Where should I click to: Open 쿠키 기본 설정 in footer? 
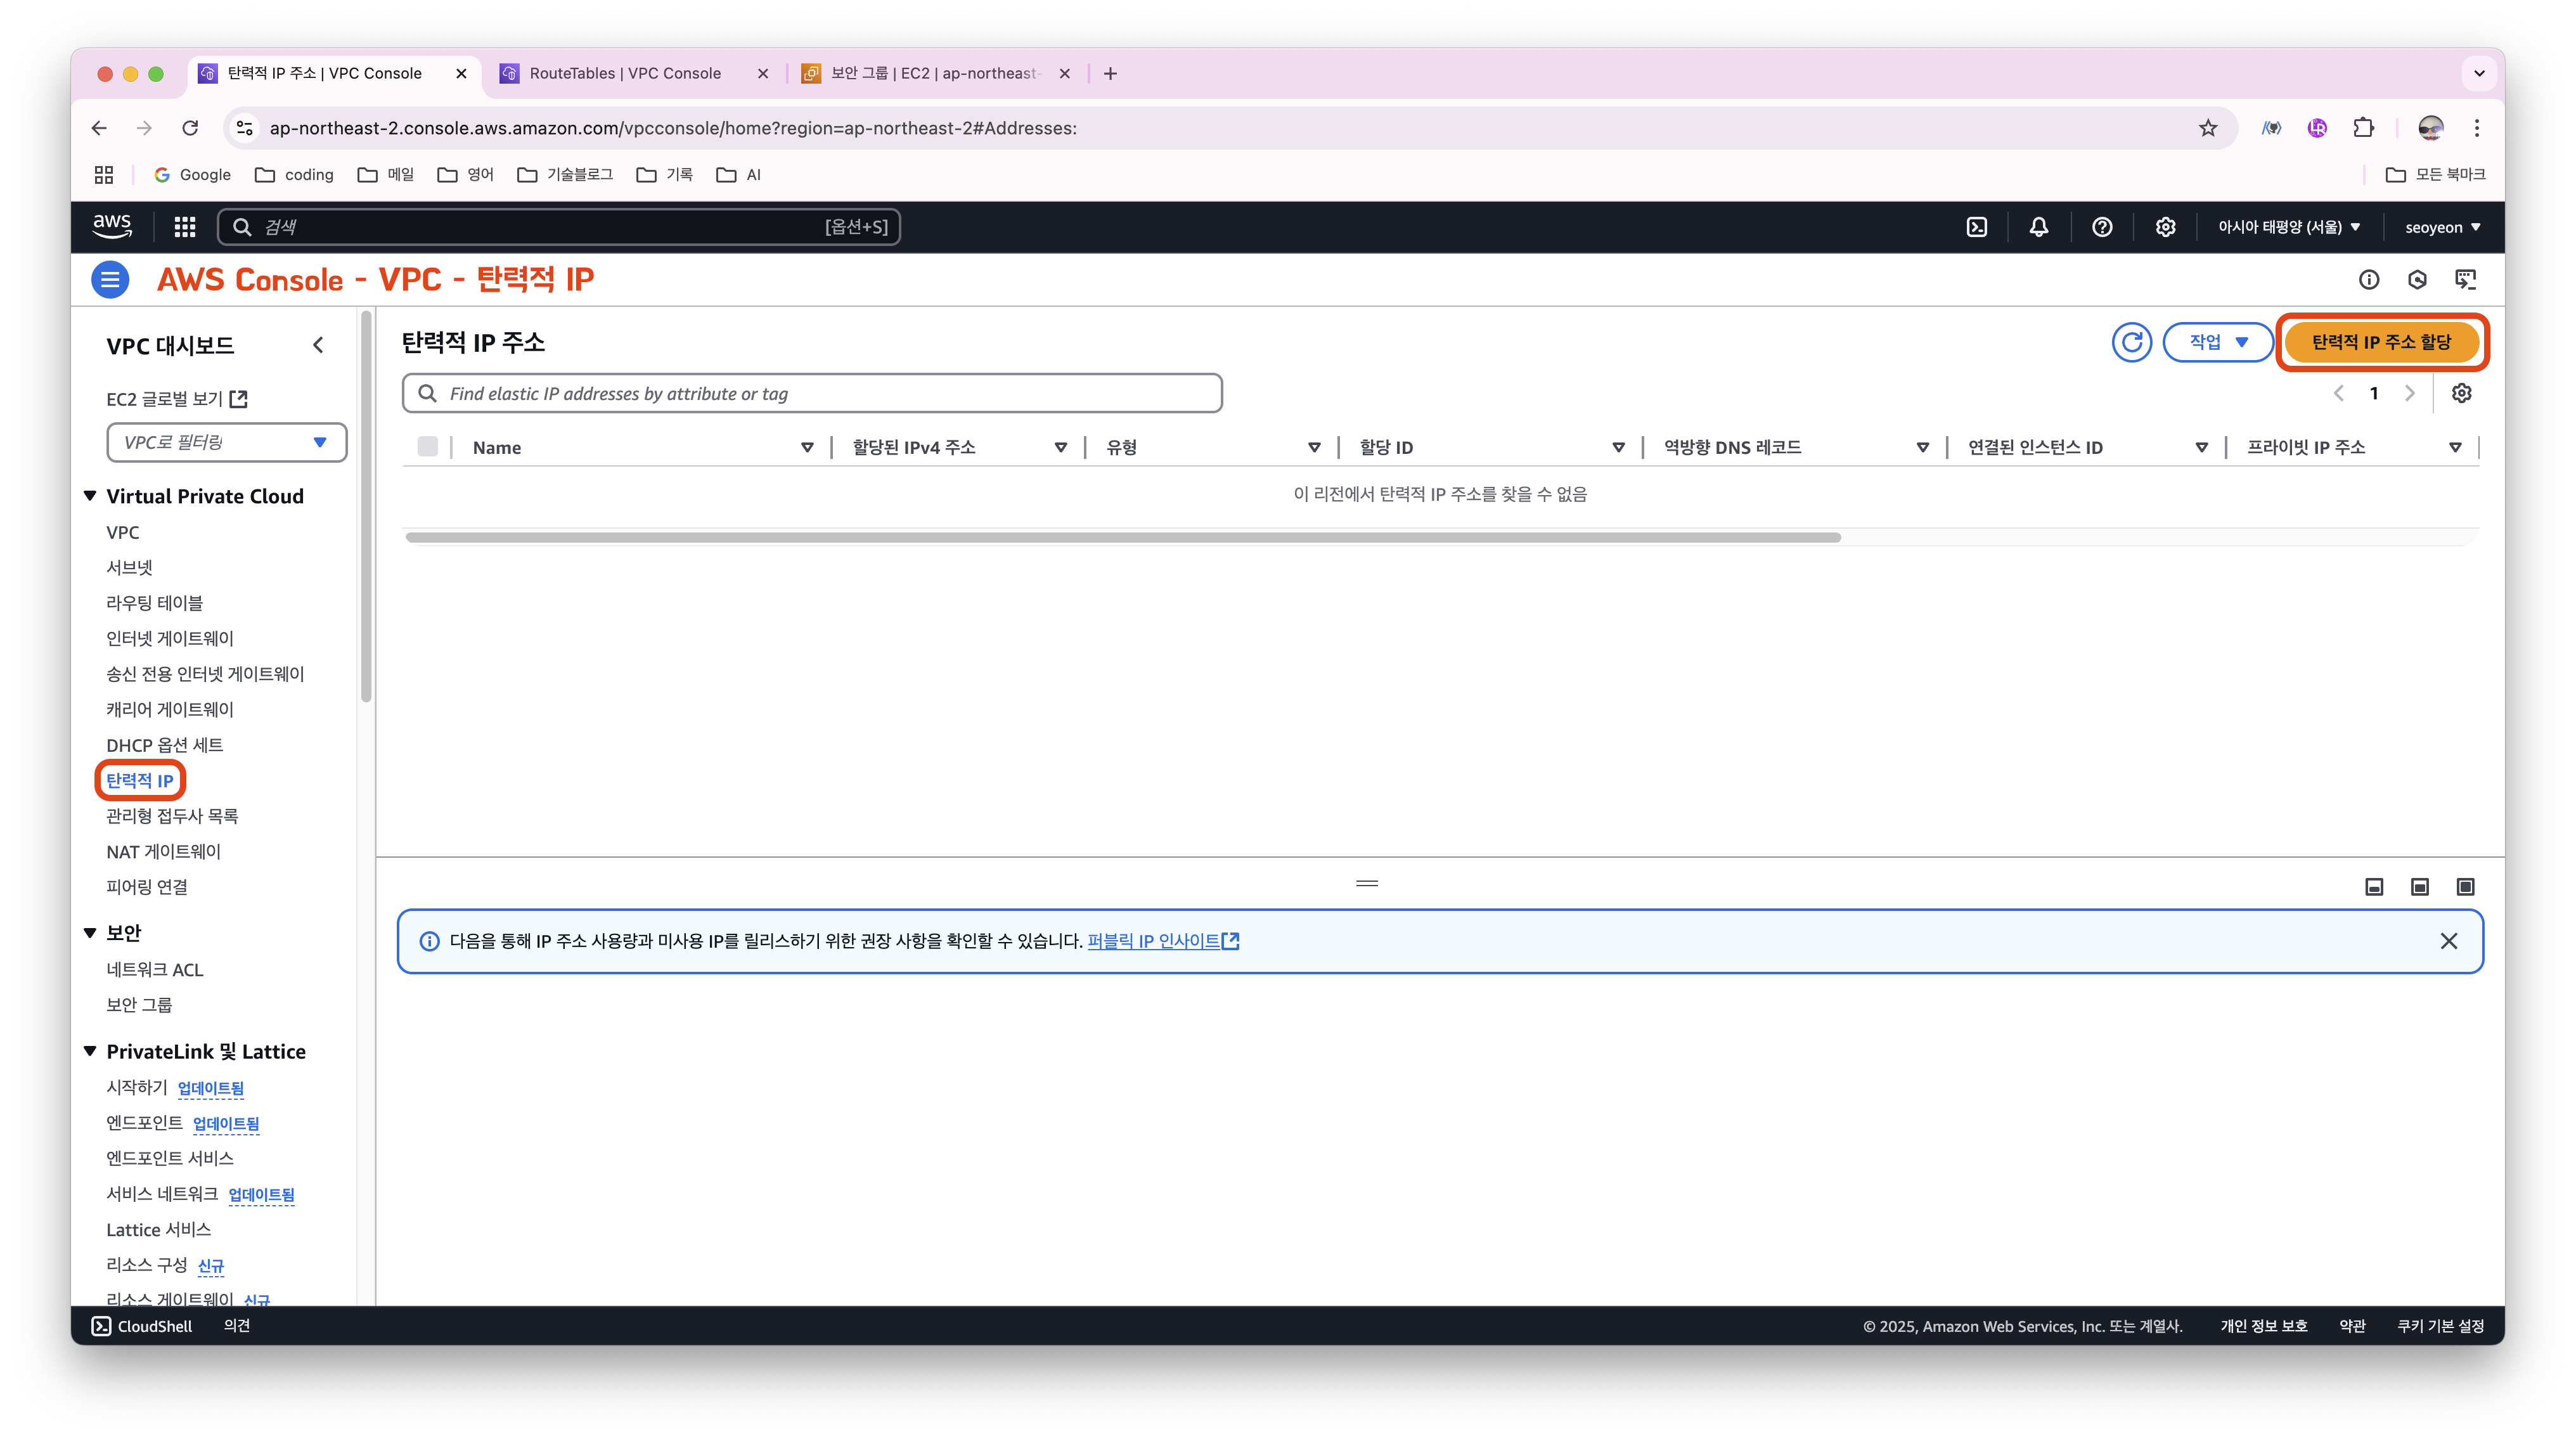point(2440,1326)
